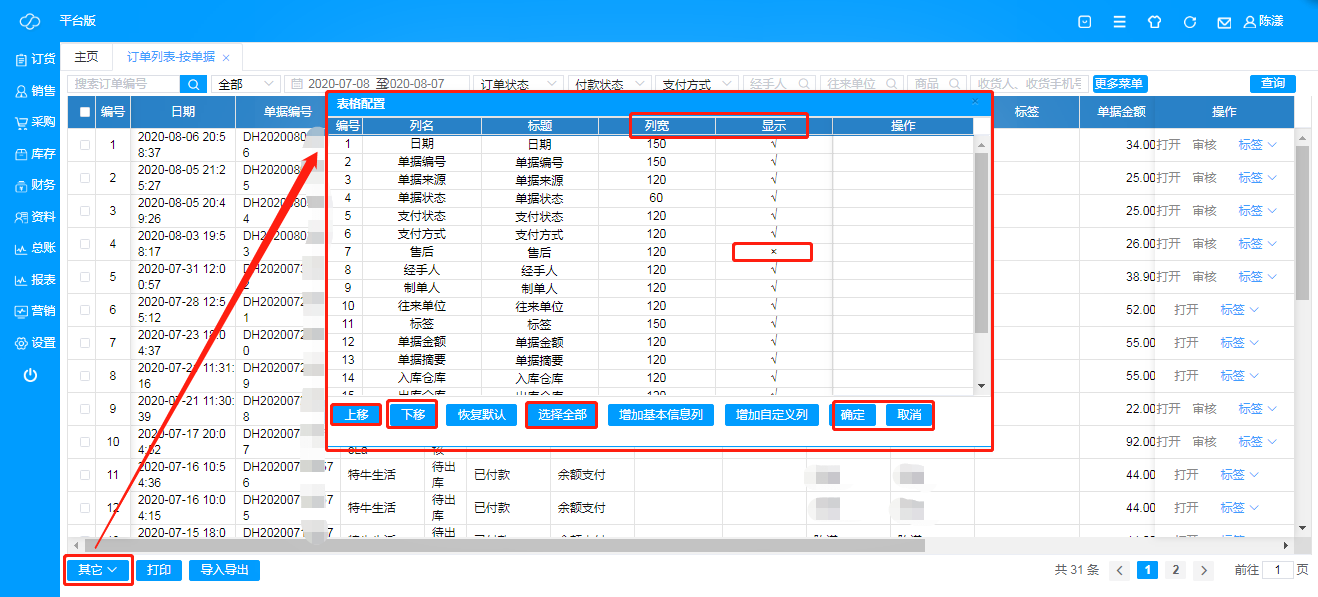Click the search magnifier button by order number

coord(194,84)
